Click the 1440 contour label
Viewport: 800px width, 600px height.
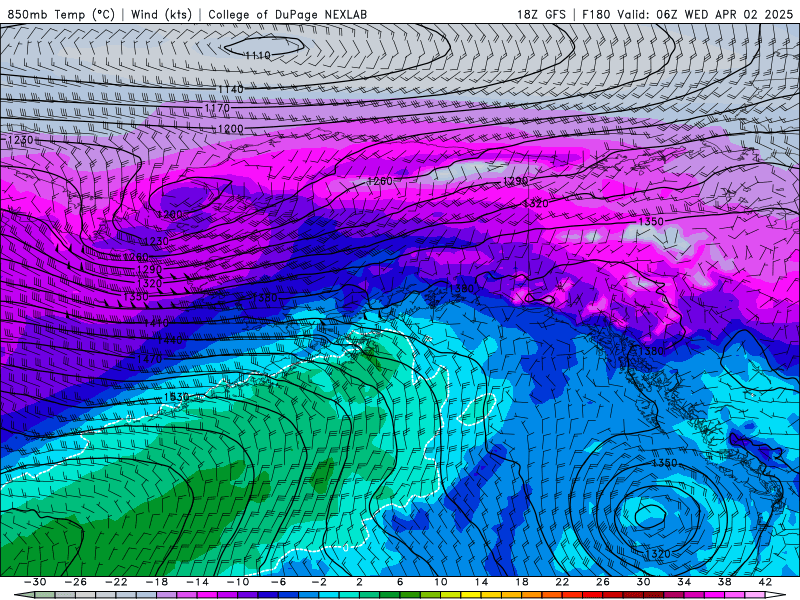tap(169, 340)
